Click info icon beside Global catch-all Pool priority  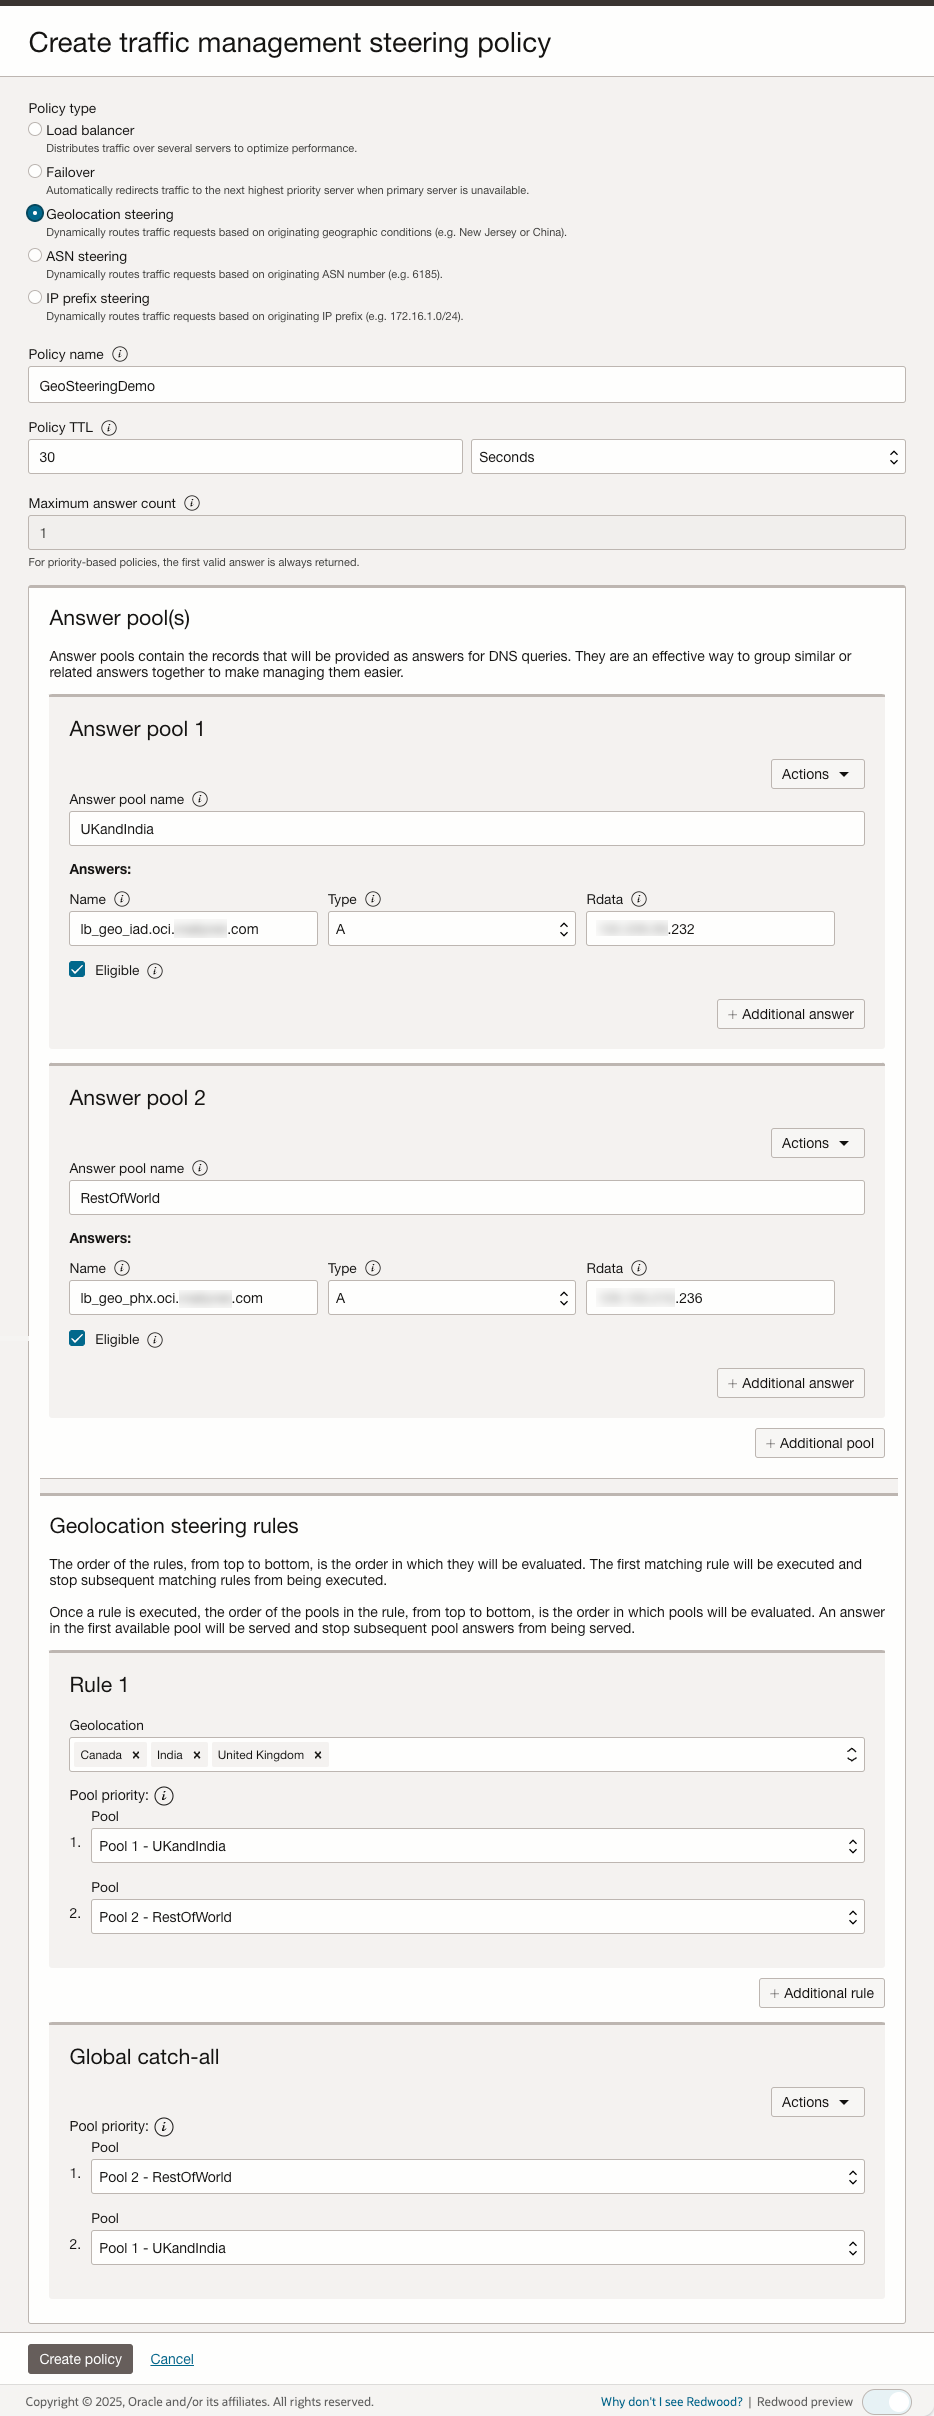point(164,2126)
